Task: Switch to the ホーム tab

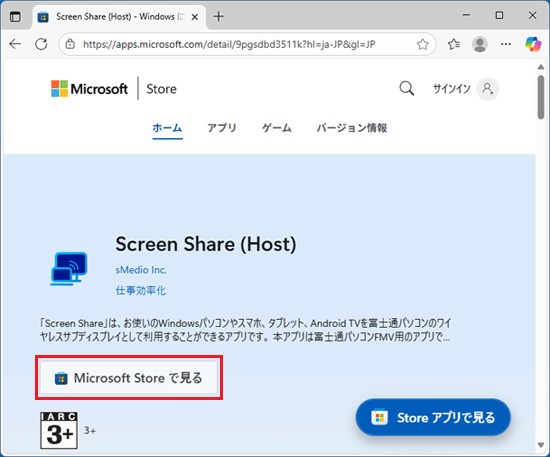Action: coord(167,128)
